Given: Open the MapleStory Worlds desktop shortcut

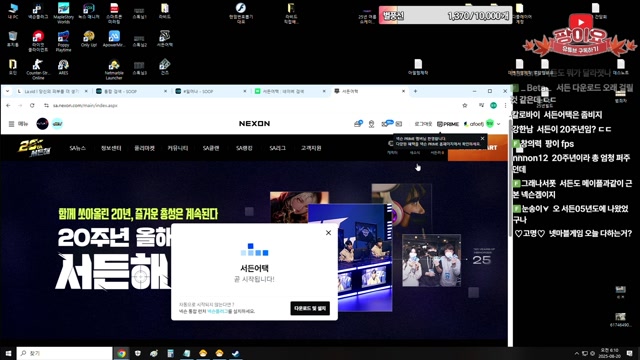Looking at the screenshot, I should click(x=63, y=13).
